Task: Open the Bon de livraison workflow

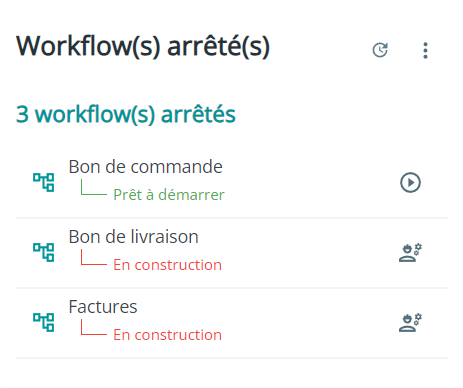Action: 133,237
